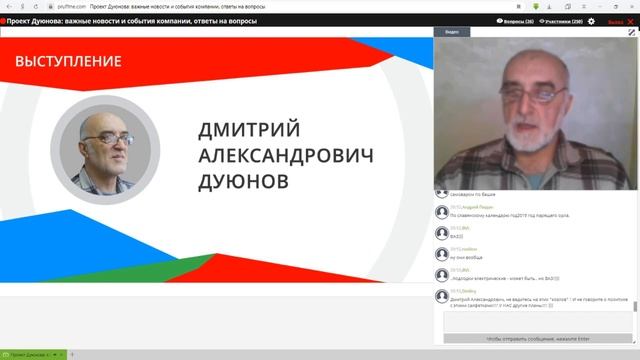This screenshot has height=360, width=640.
Task: Click the send message hint button
Action: [538, 339]
